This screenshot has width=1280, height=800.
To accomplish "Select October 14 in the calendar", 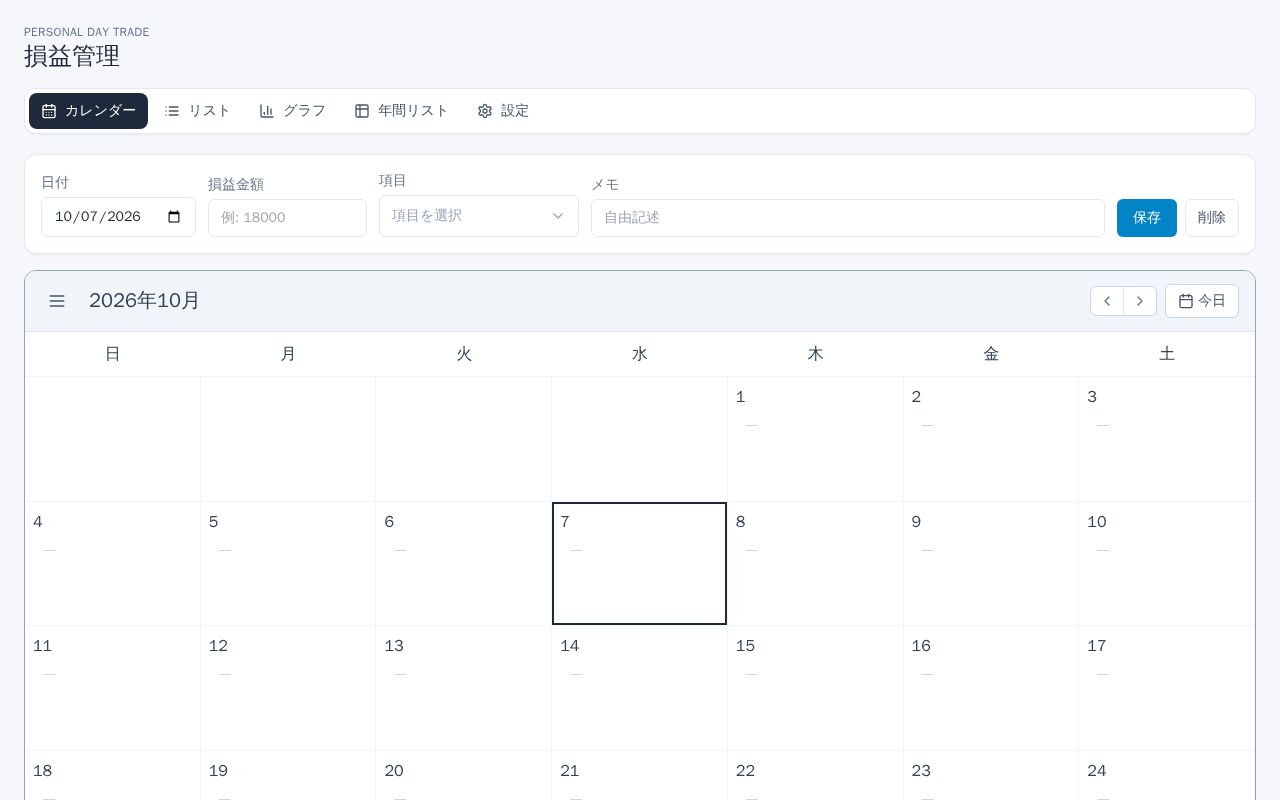I will [x=640, y=688].
